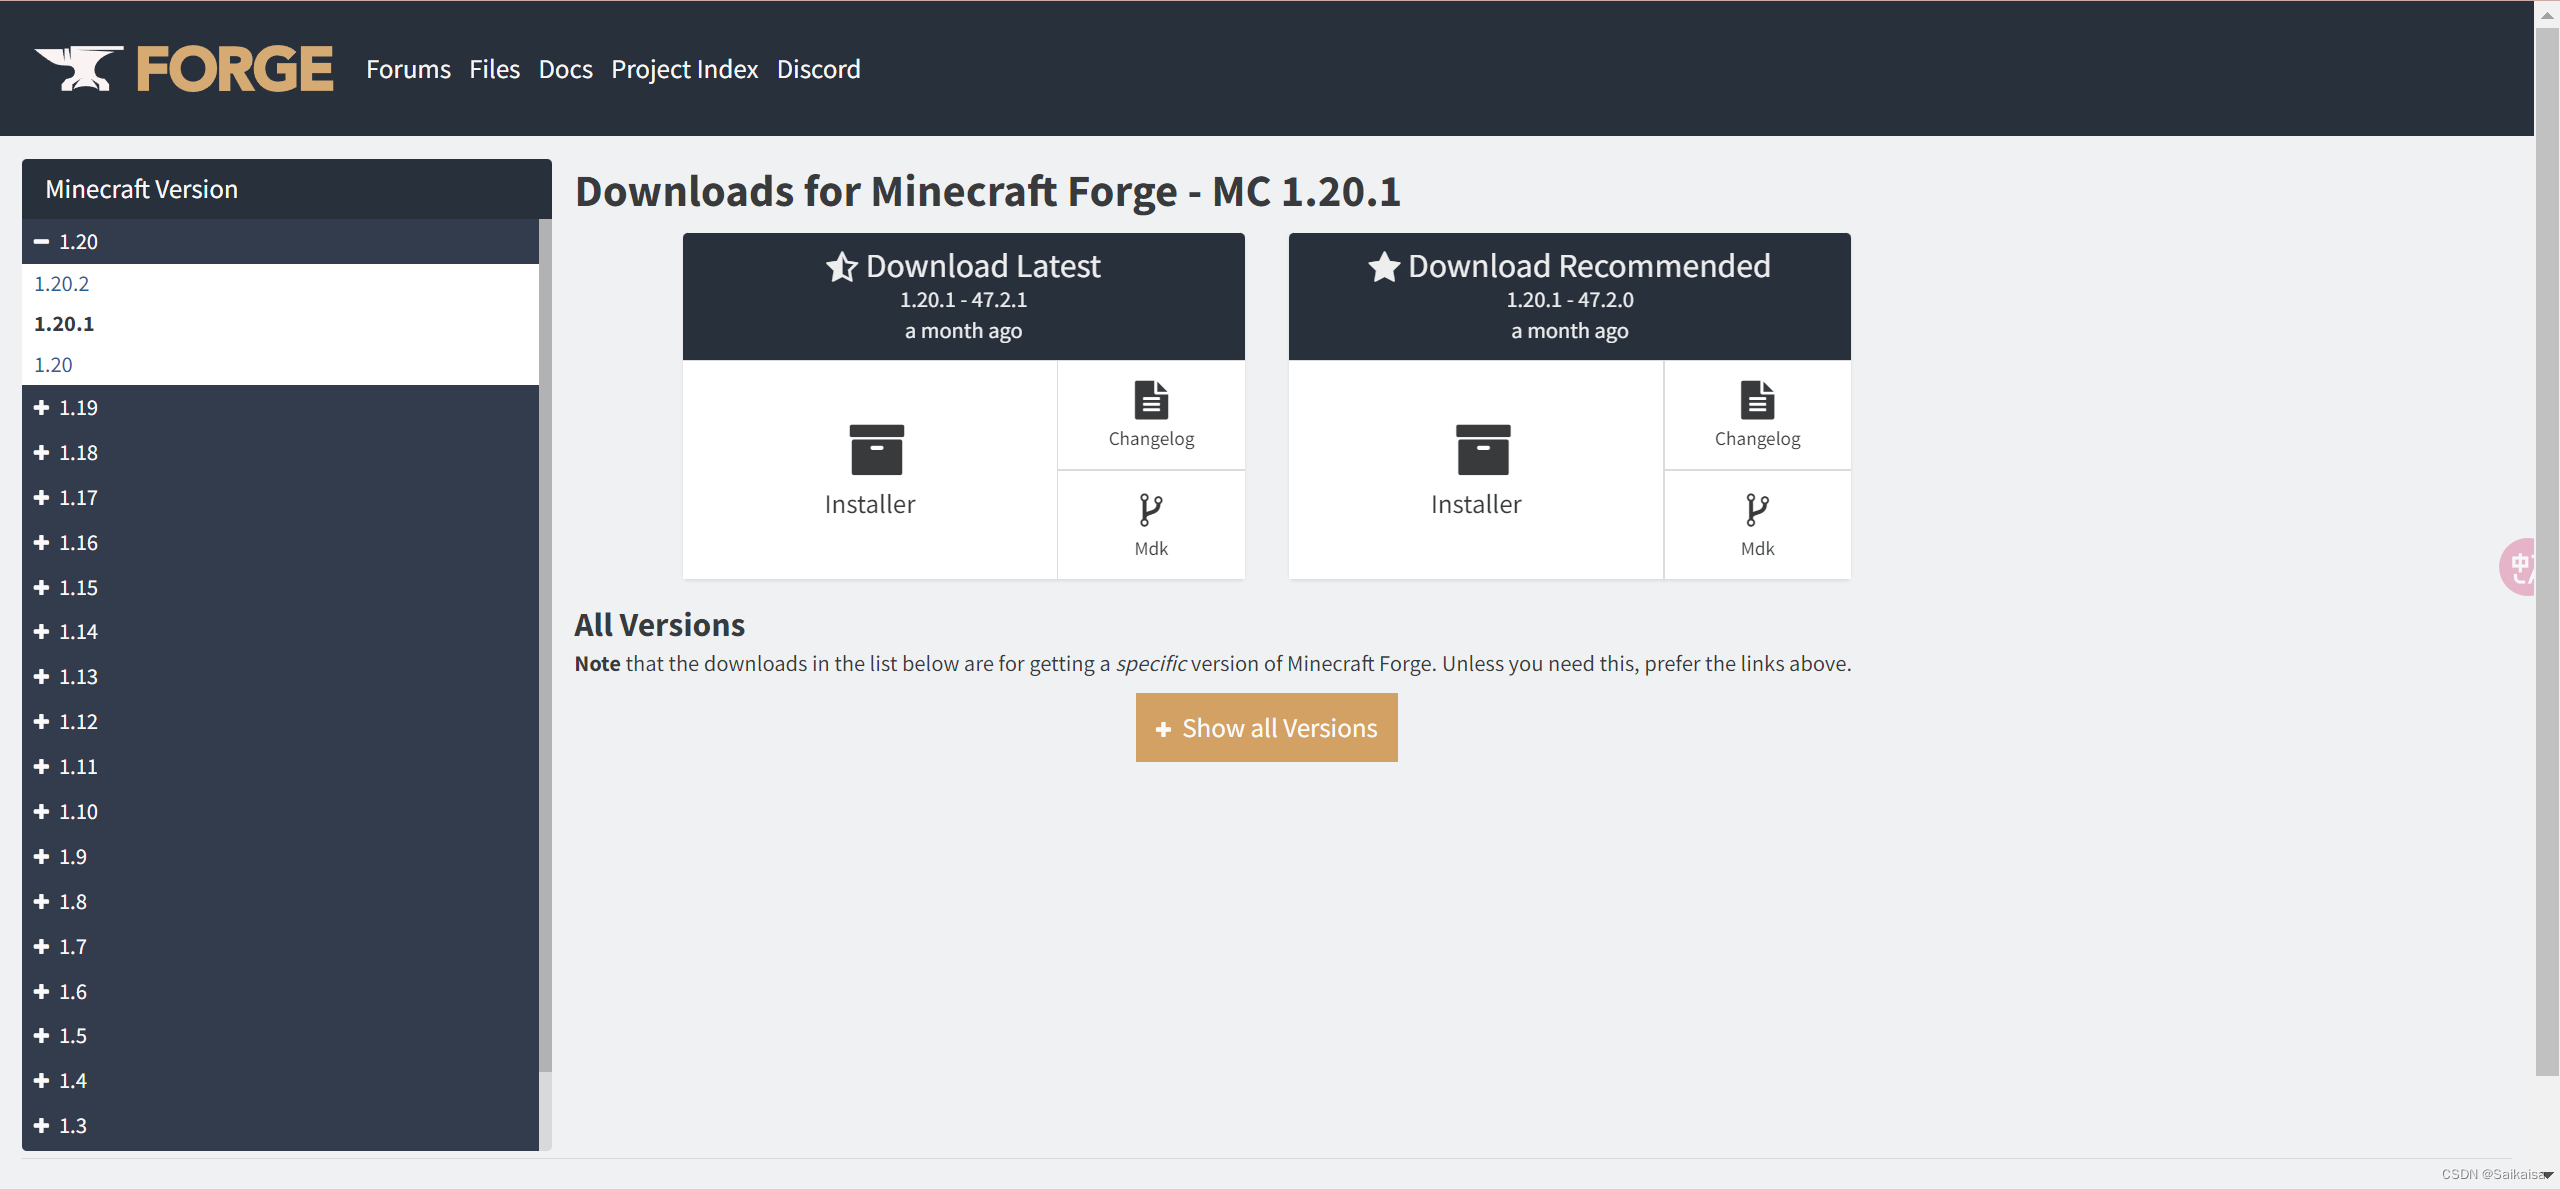Select Minecraft version 1.20.2

(x=62, y=284)
